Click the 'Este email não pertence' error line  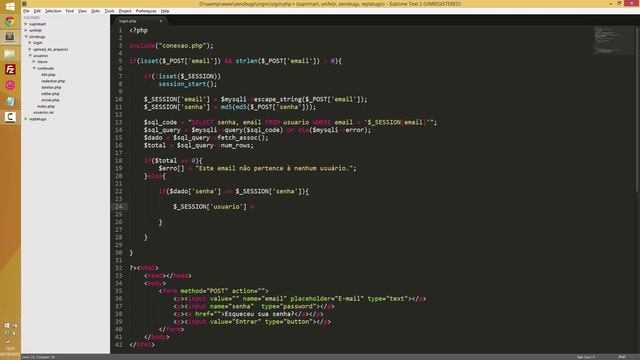pos(257,168)
